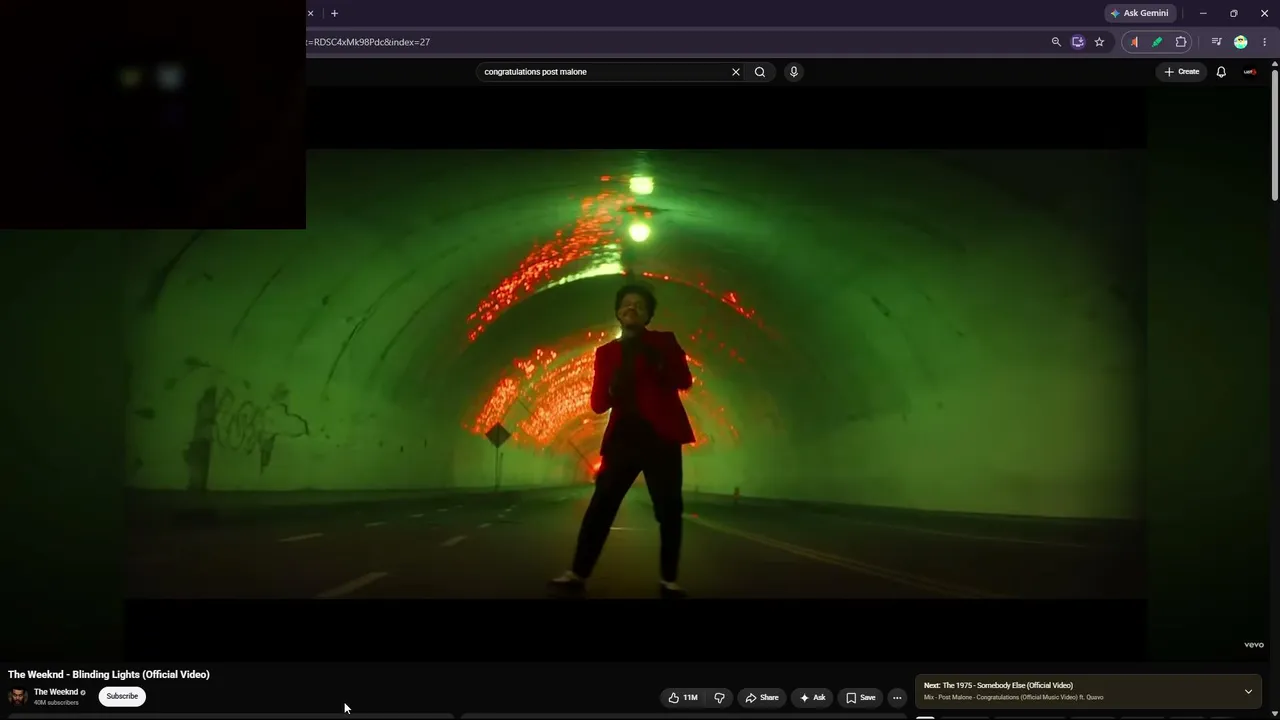
Task: Click 'Next: The 1975 - Somebody Else' text
Action: (998, 686)
